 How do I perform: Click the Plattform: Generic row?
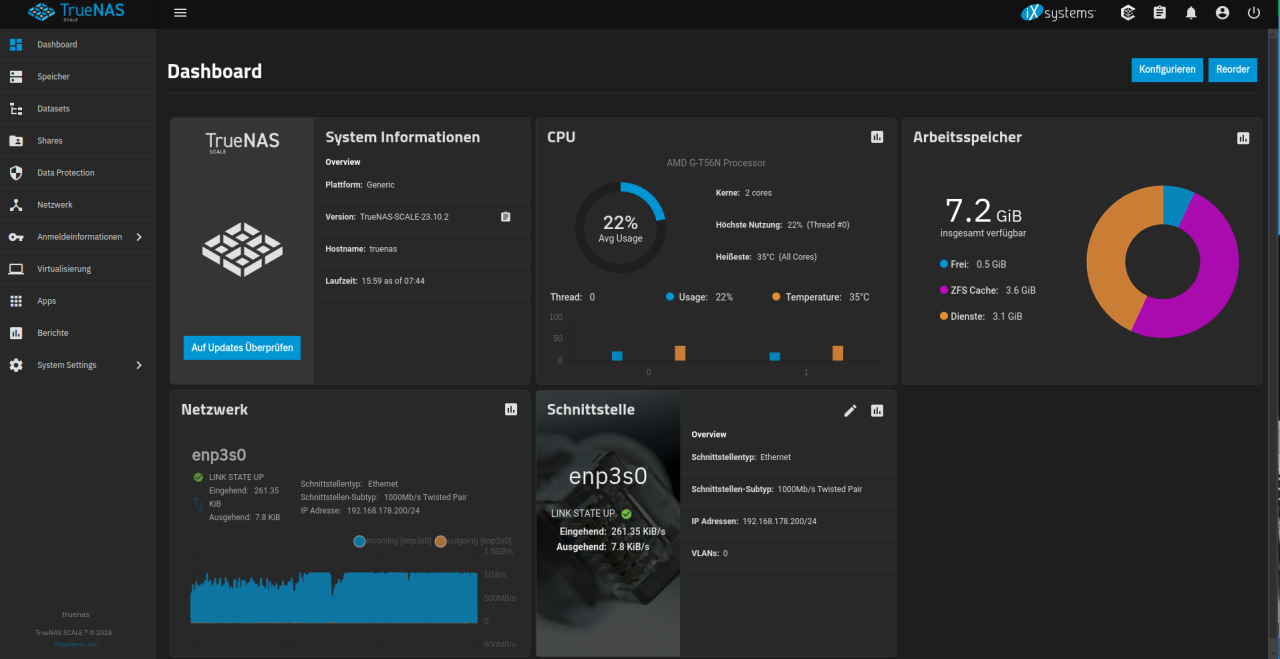tap(422, 185)
